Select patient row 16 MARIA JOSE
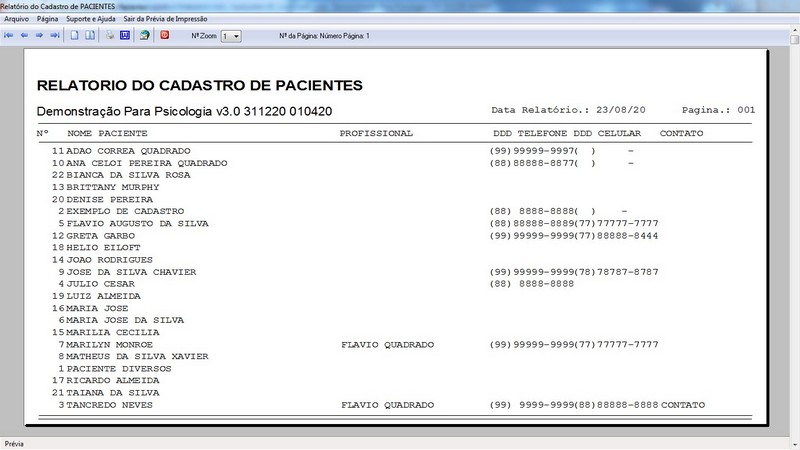Viewport: 800px width, 450px height. [90, 308]
